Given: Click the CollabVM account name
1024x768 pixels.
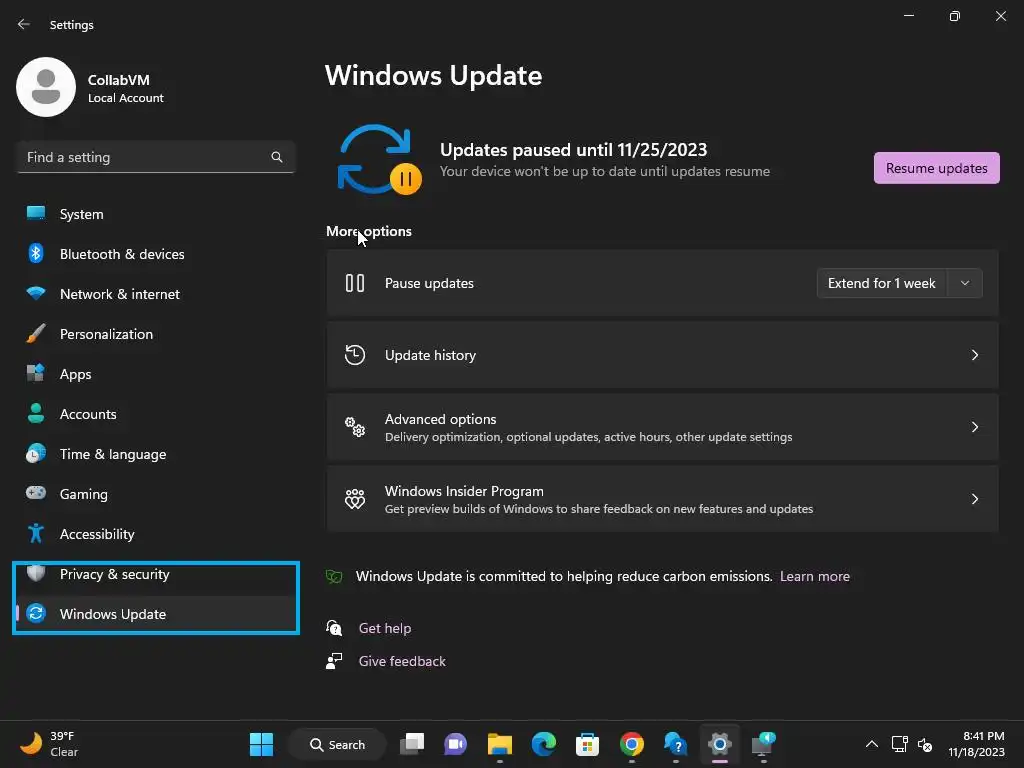Looking at the screenshot, I should (119, 80).
